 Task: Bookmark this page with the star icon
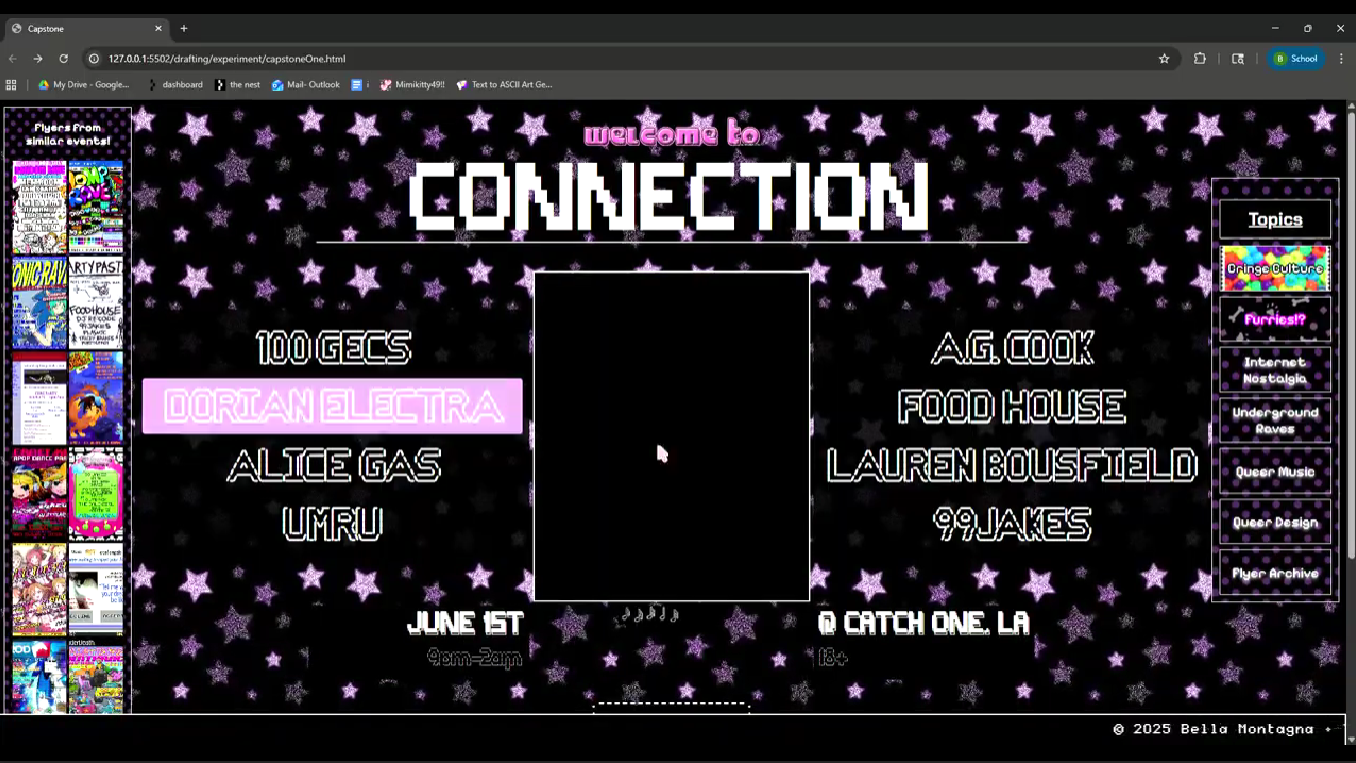pos(1164,59)
